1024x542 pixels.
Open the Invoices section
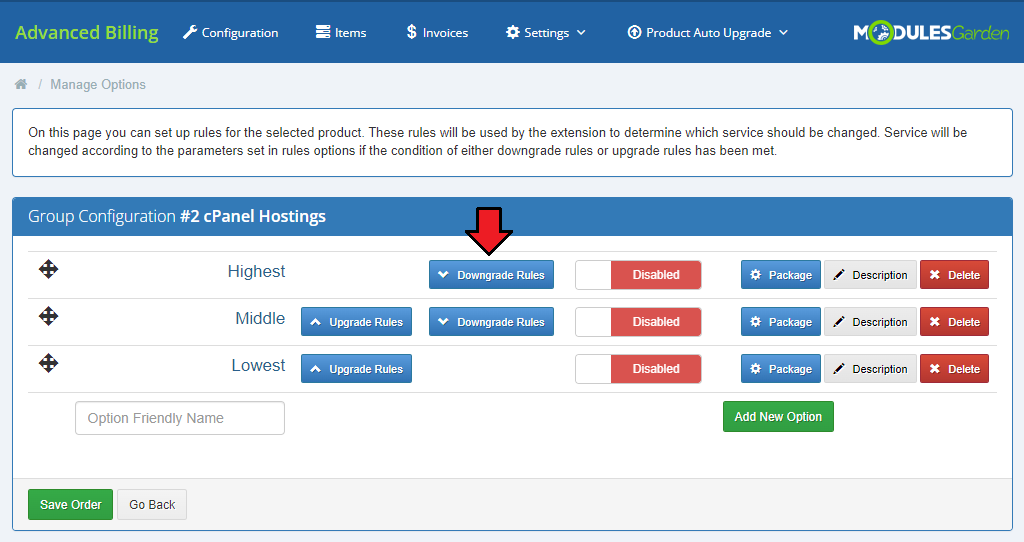coord(437,33)
